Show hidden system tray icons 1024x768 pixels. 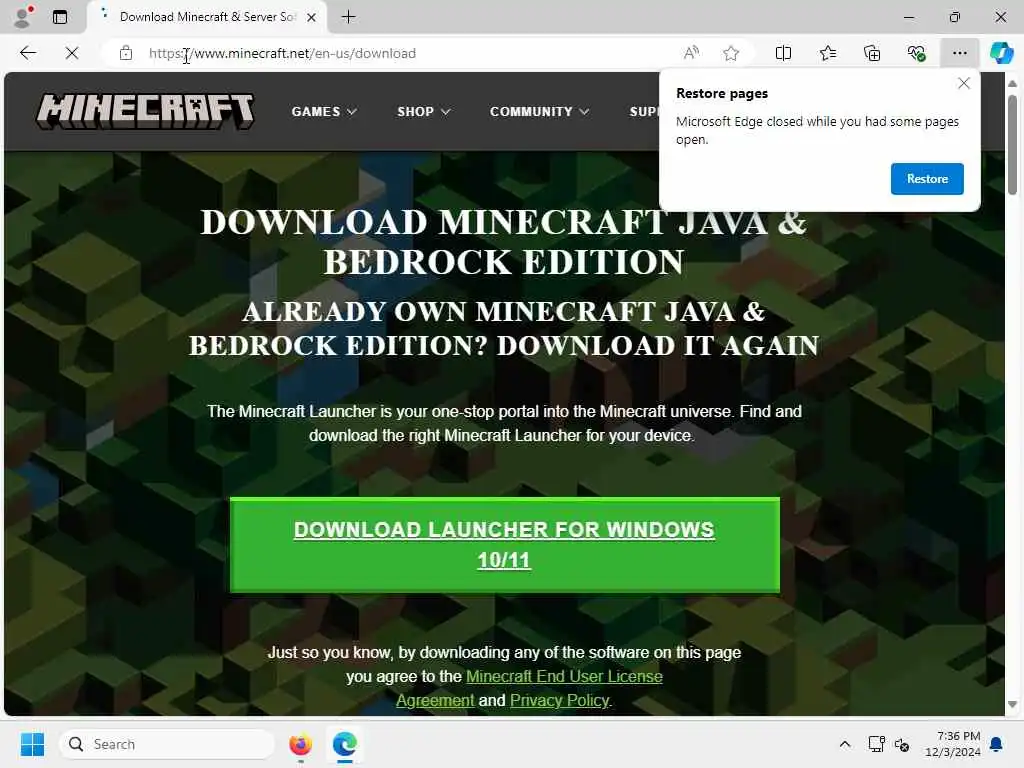844,744
